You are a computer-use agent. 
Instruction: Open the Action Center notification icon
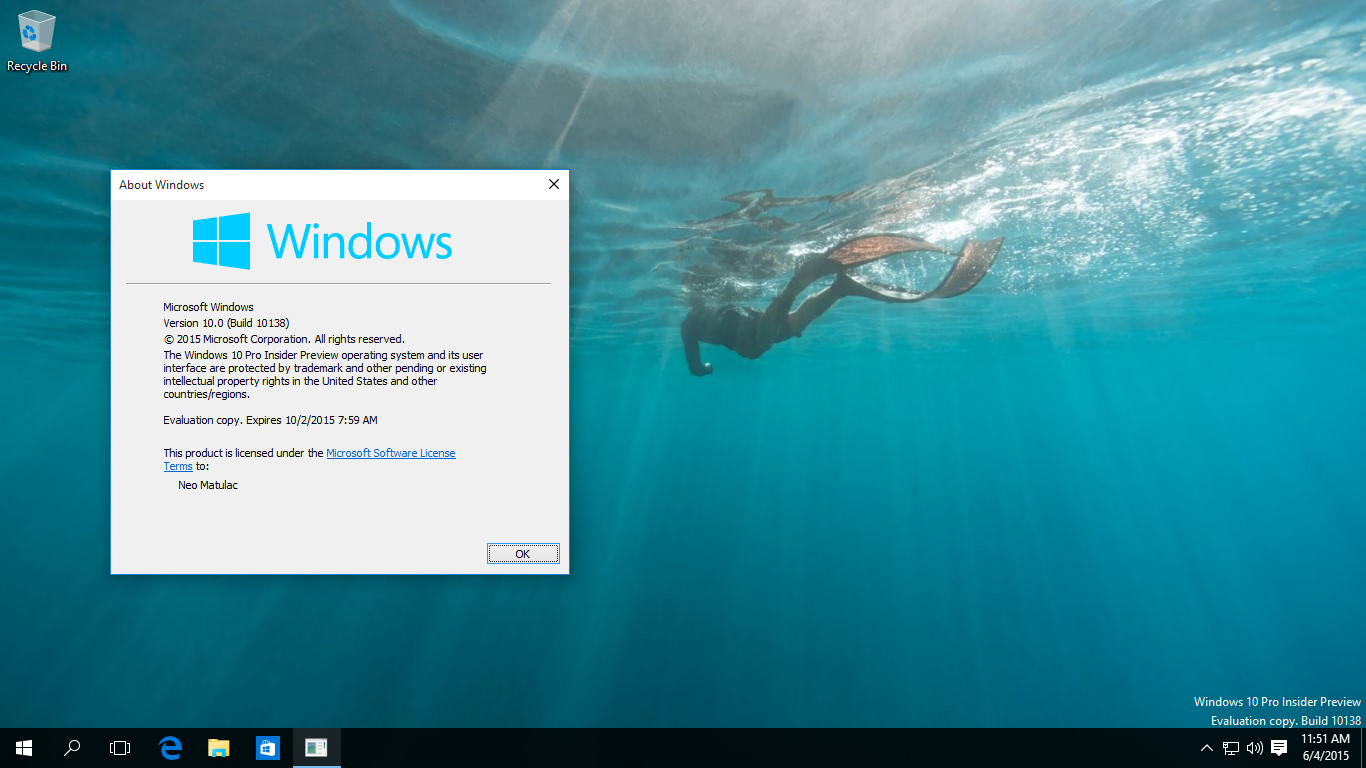pyautogui.click(x=1280, y=747)
